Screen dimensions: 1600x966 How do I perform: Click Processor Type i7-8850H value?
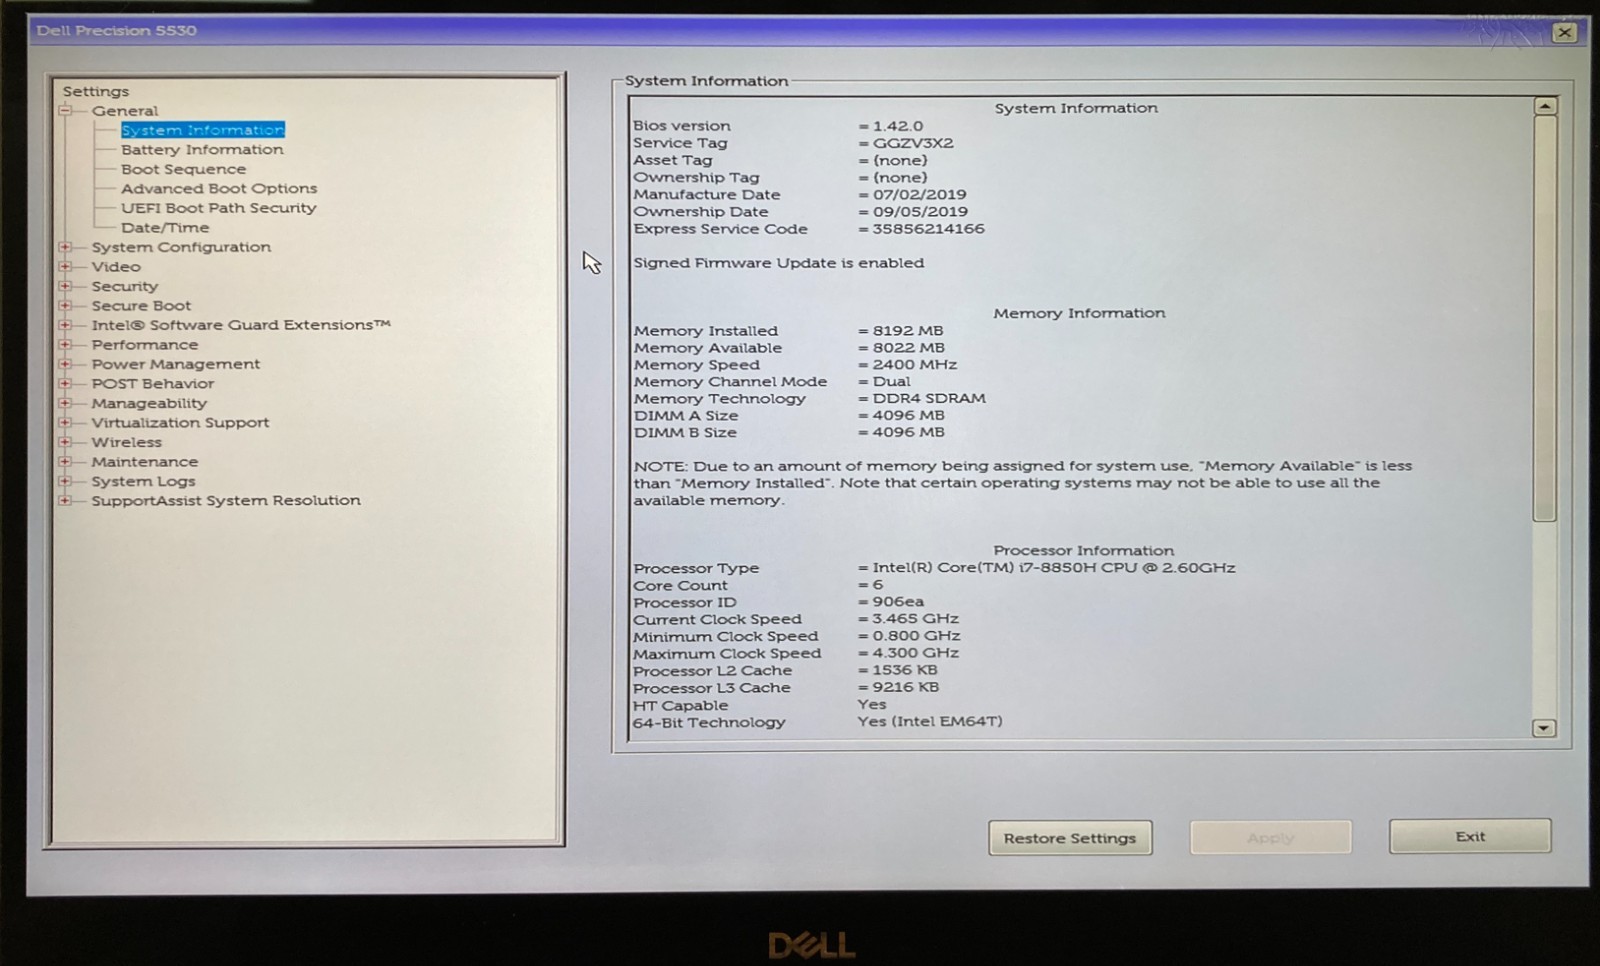(x=1053, y=568)
